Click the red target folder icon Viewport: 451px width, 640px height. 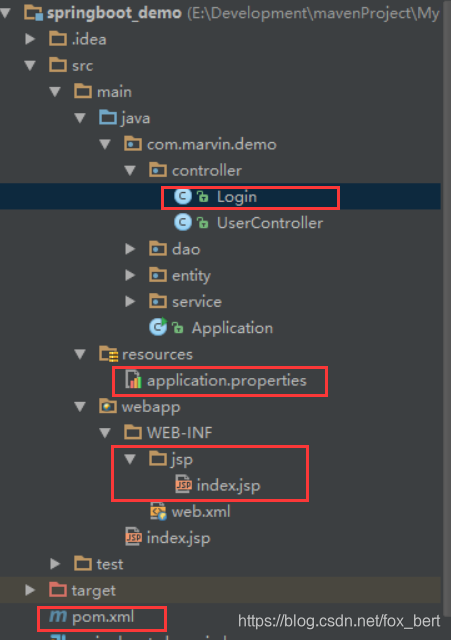coord(58,590)
